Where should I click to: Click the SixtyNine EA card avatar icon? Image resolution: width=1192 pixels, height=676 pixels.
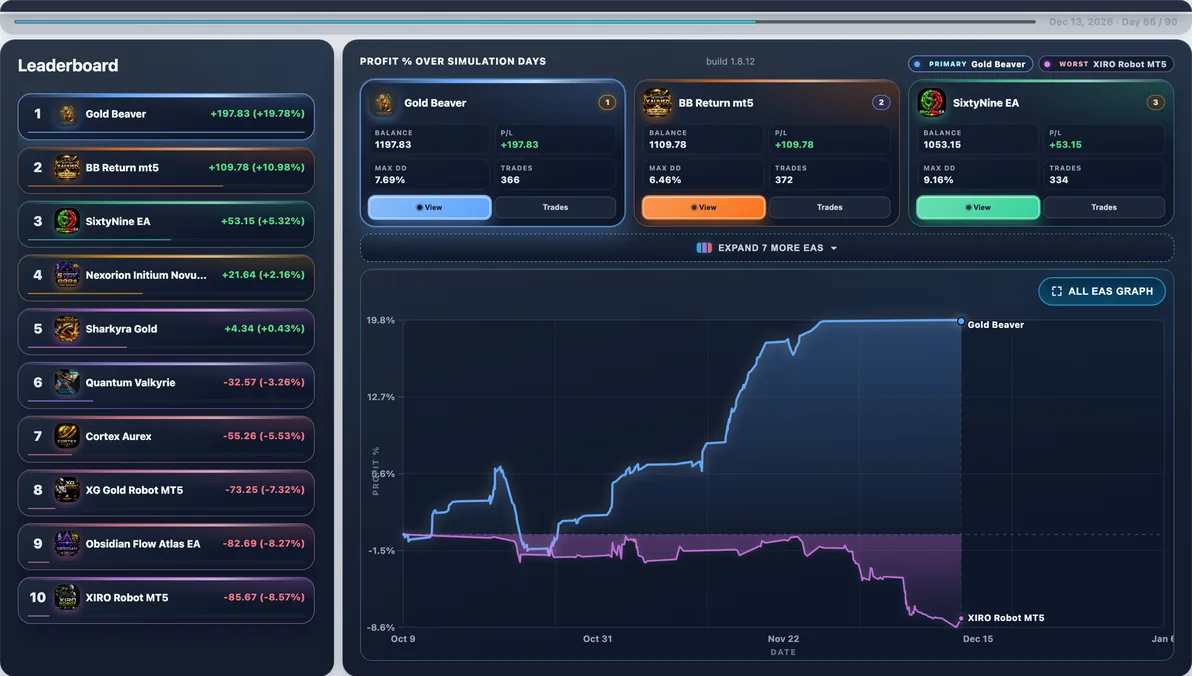pos(931,103)
